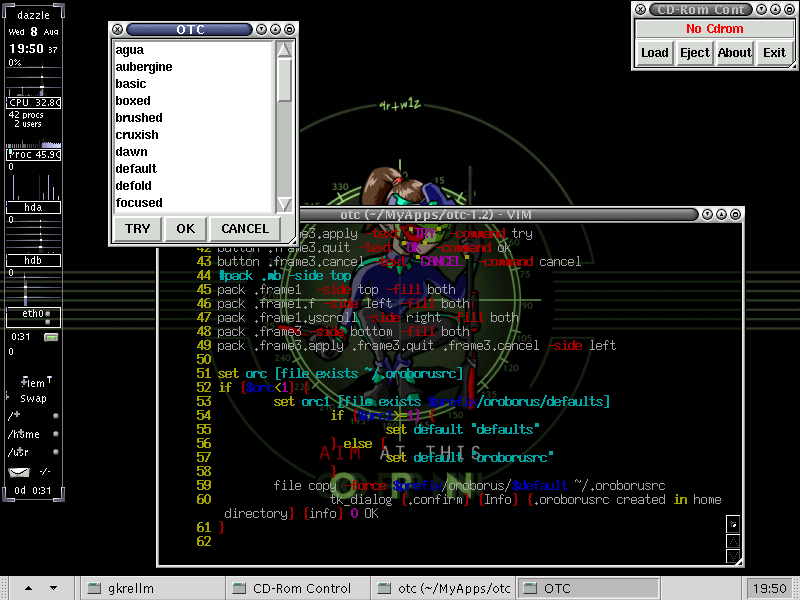
Task: Click the gkrellm uptime '0d 0:31'
Action: point(33,490)
